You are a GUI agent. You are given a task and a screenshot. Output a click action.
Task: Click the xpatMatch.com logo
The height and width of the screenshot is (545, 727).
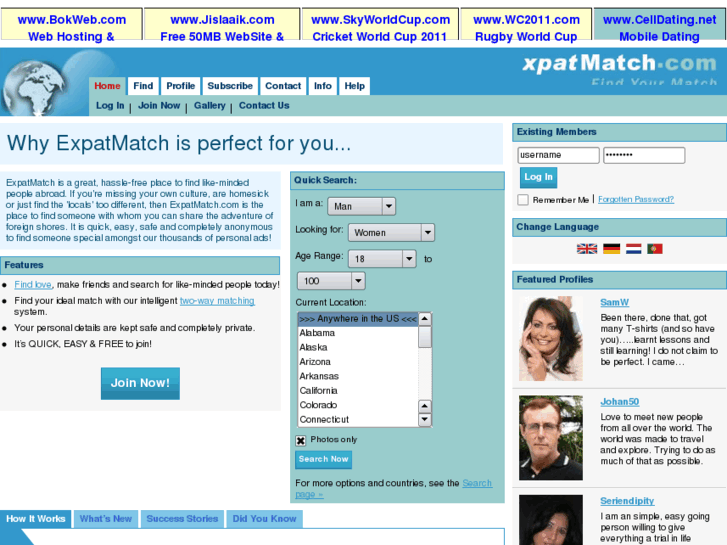[x=619, y=64]
